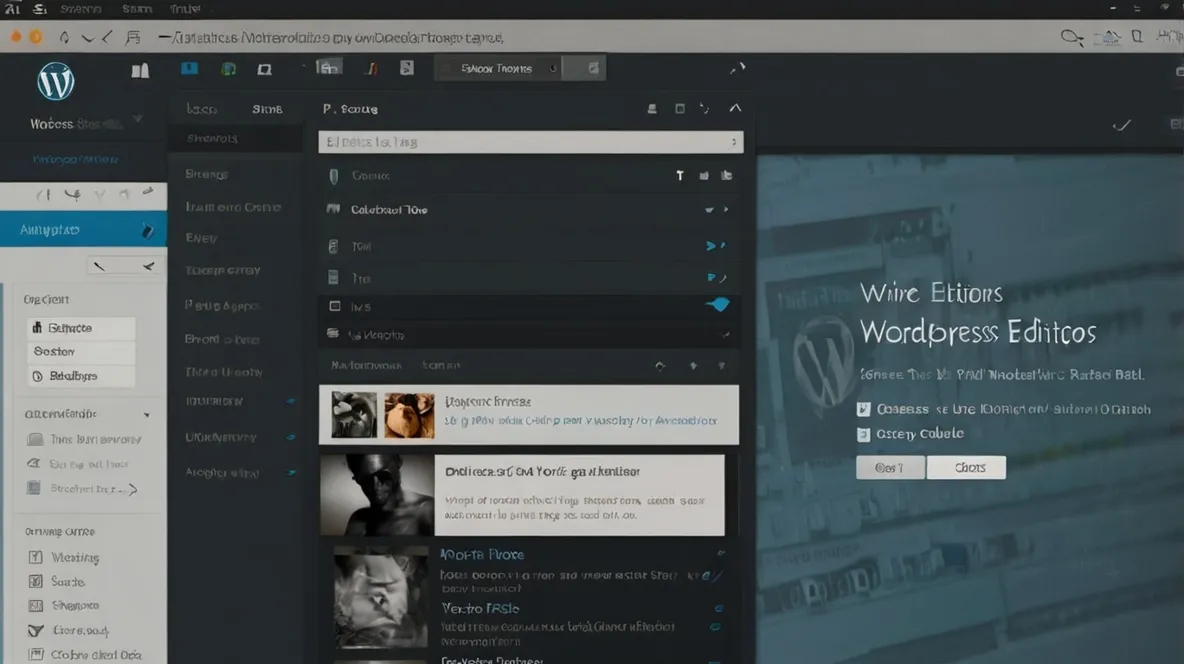The width and height of the screenshot is (1184, 664).
Task: Click the back arrow in the browser bar
Action: [107, 37]
